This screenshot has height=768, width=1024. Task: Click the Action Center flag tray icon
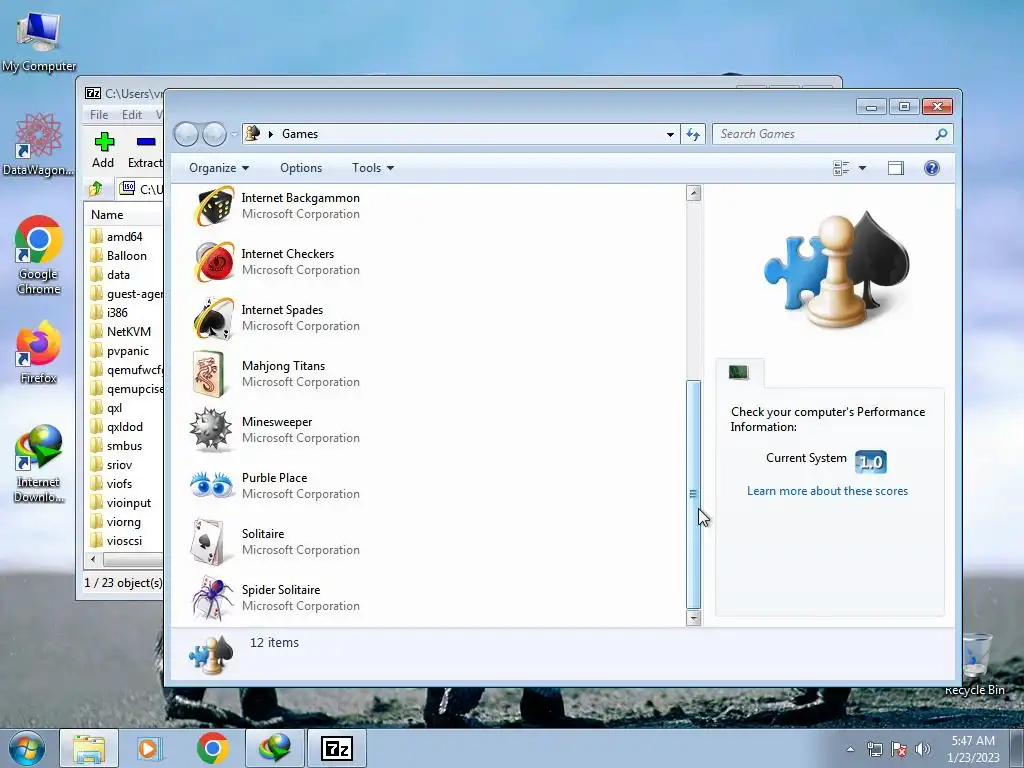coord(899,749)
